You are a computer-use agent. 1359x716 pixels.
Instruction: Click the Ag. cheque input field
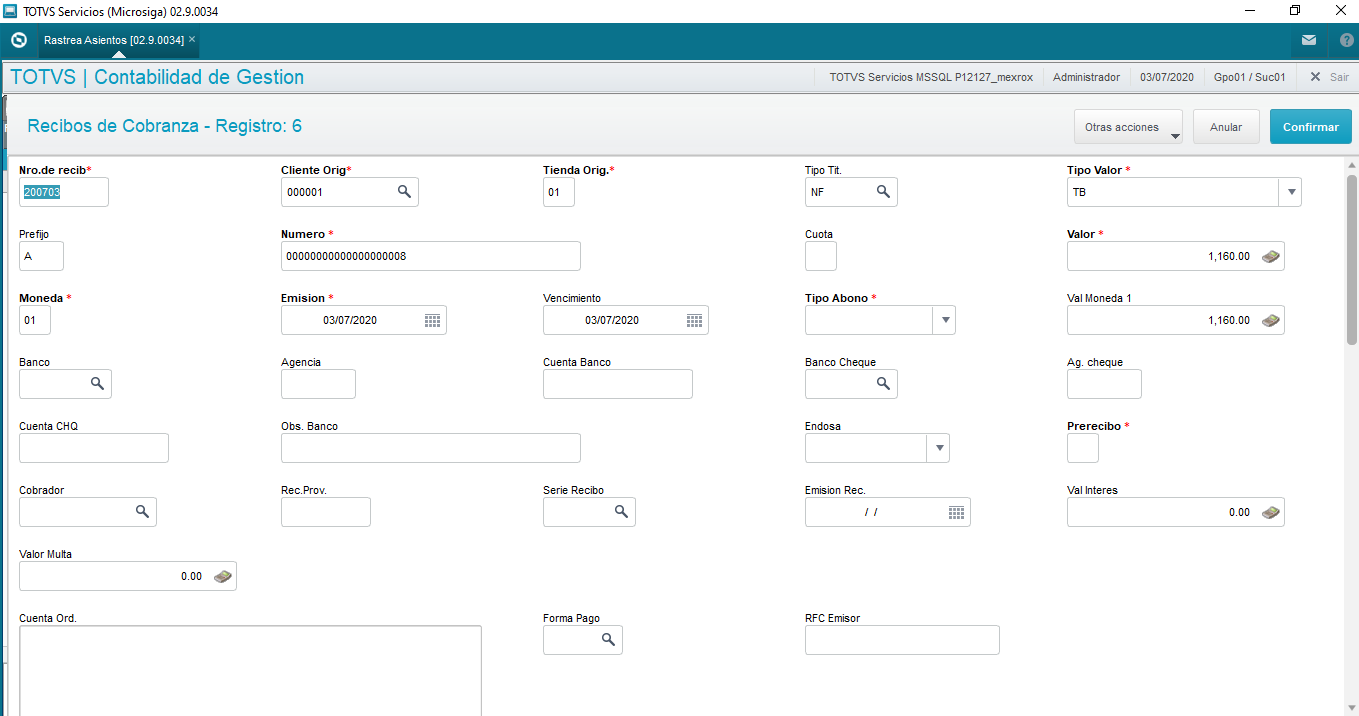[1104, 384]
